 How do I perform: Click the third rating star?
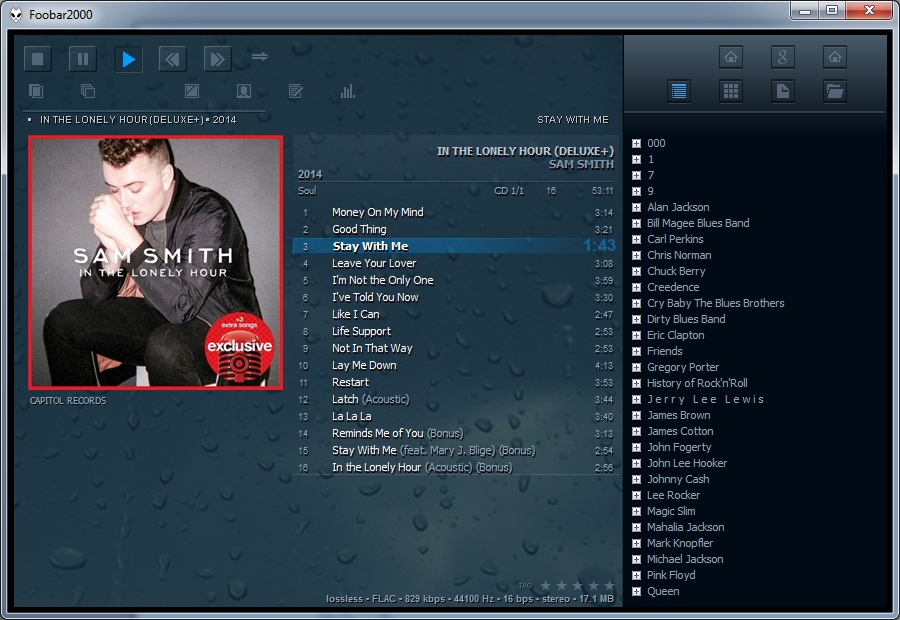[577, 585]
